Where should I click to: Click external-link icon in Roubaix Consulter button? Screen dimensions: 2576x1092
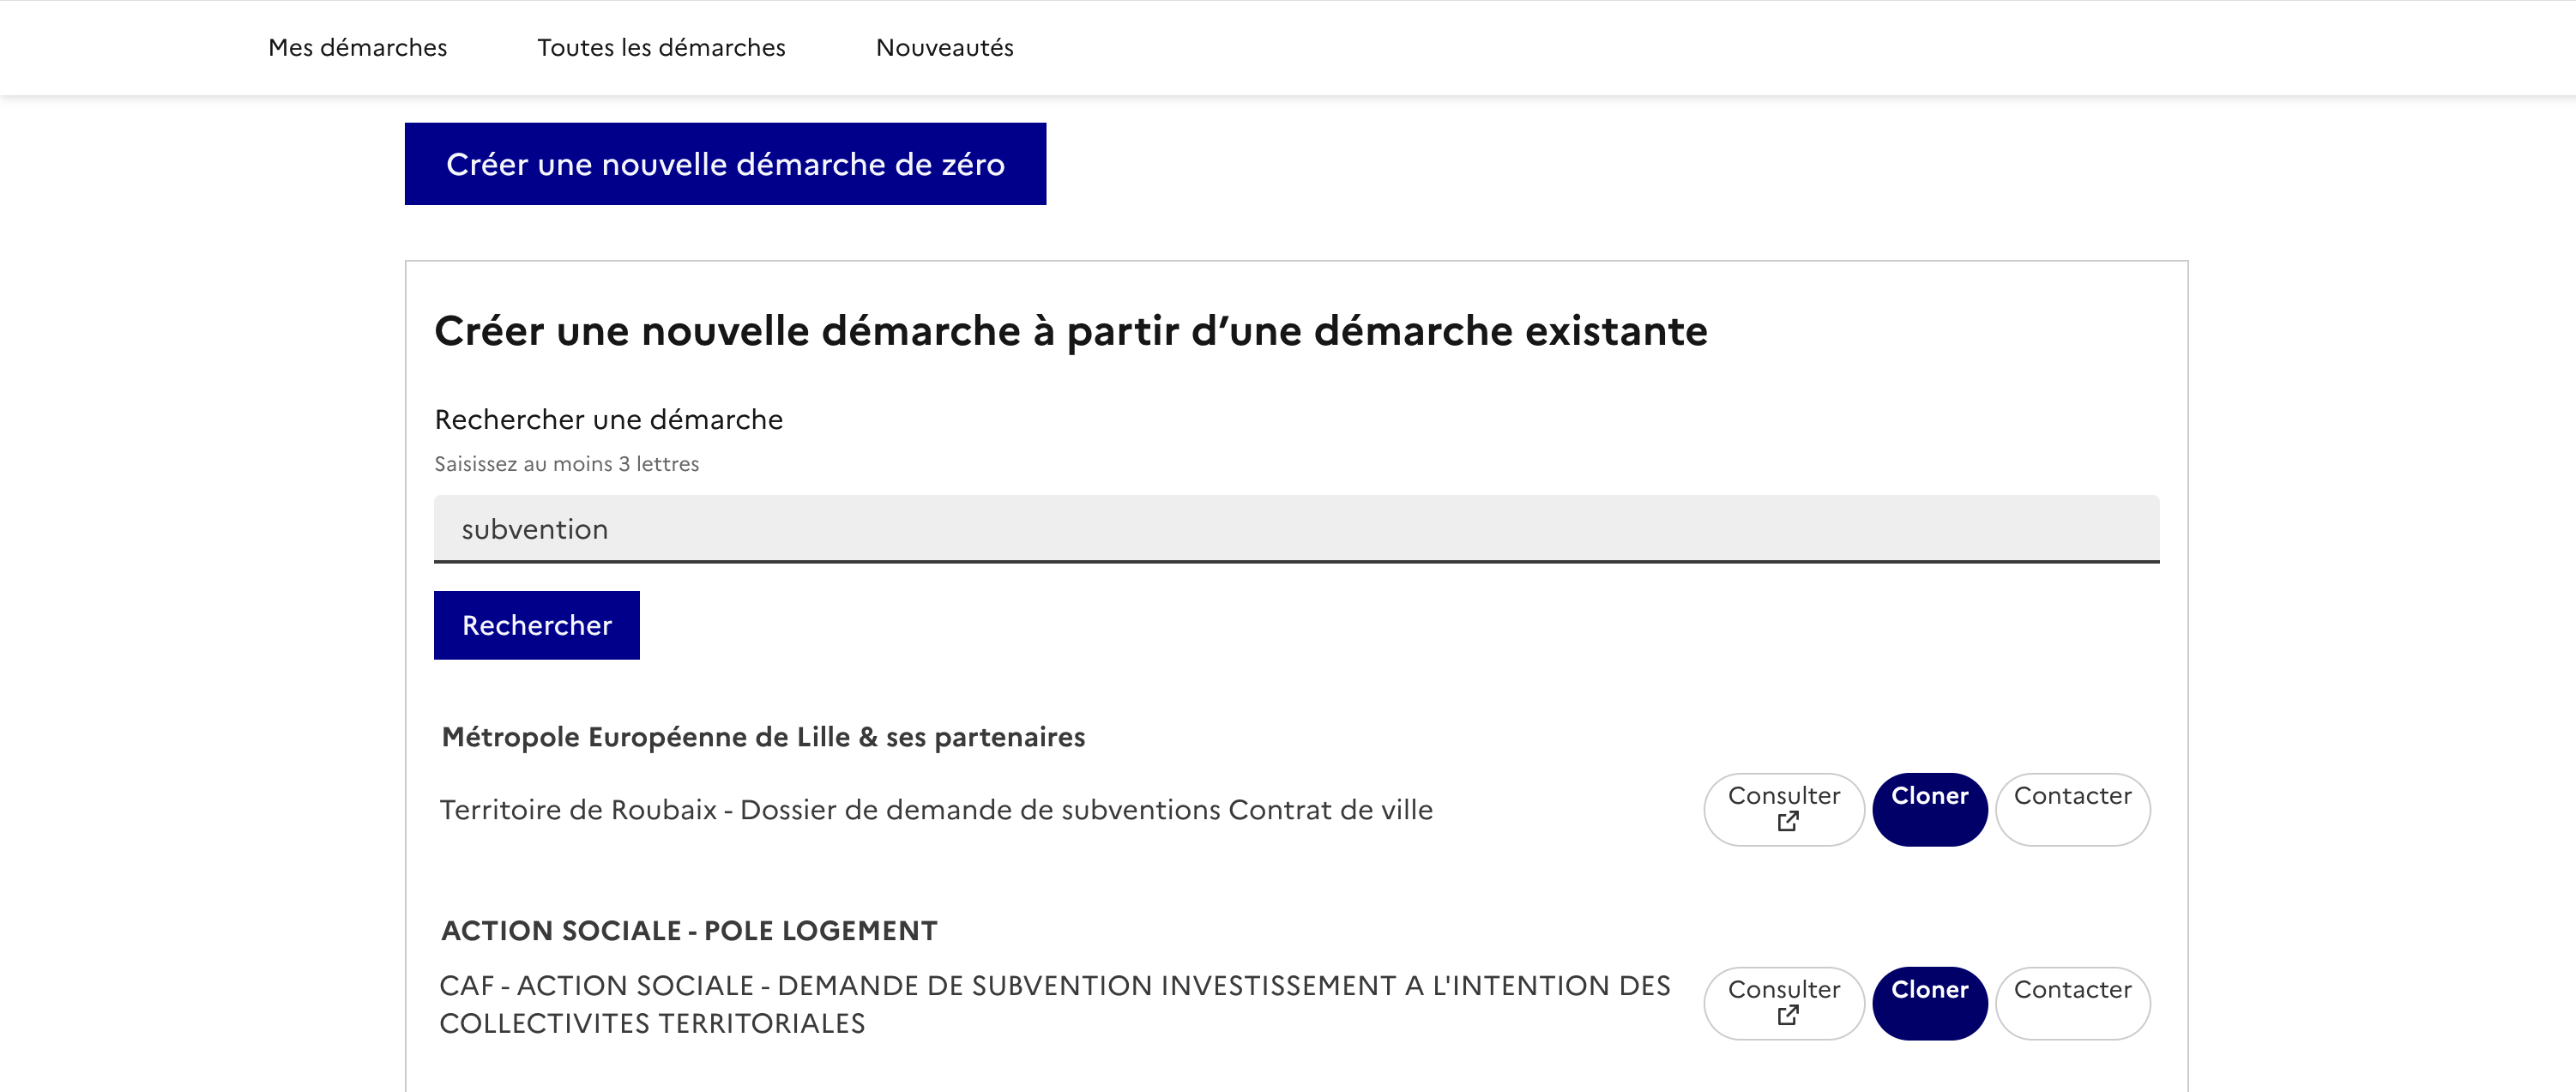(1788, 822)
